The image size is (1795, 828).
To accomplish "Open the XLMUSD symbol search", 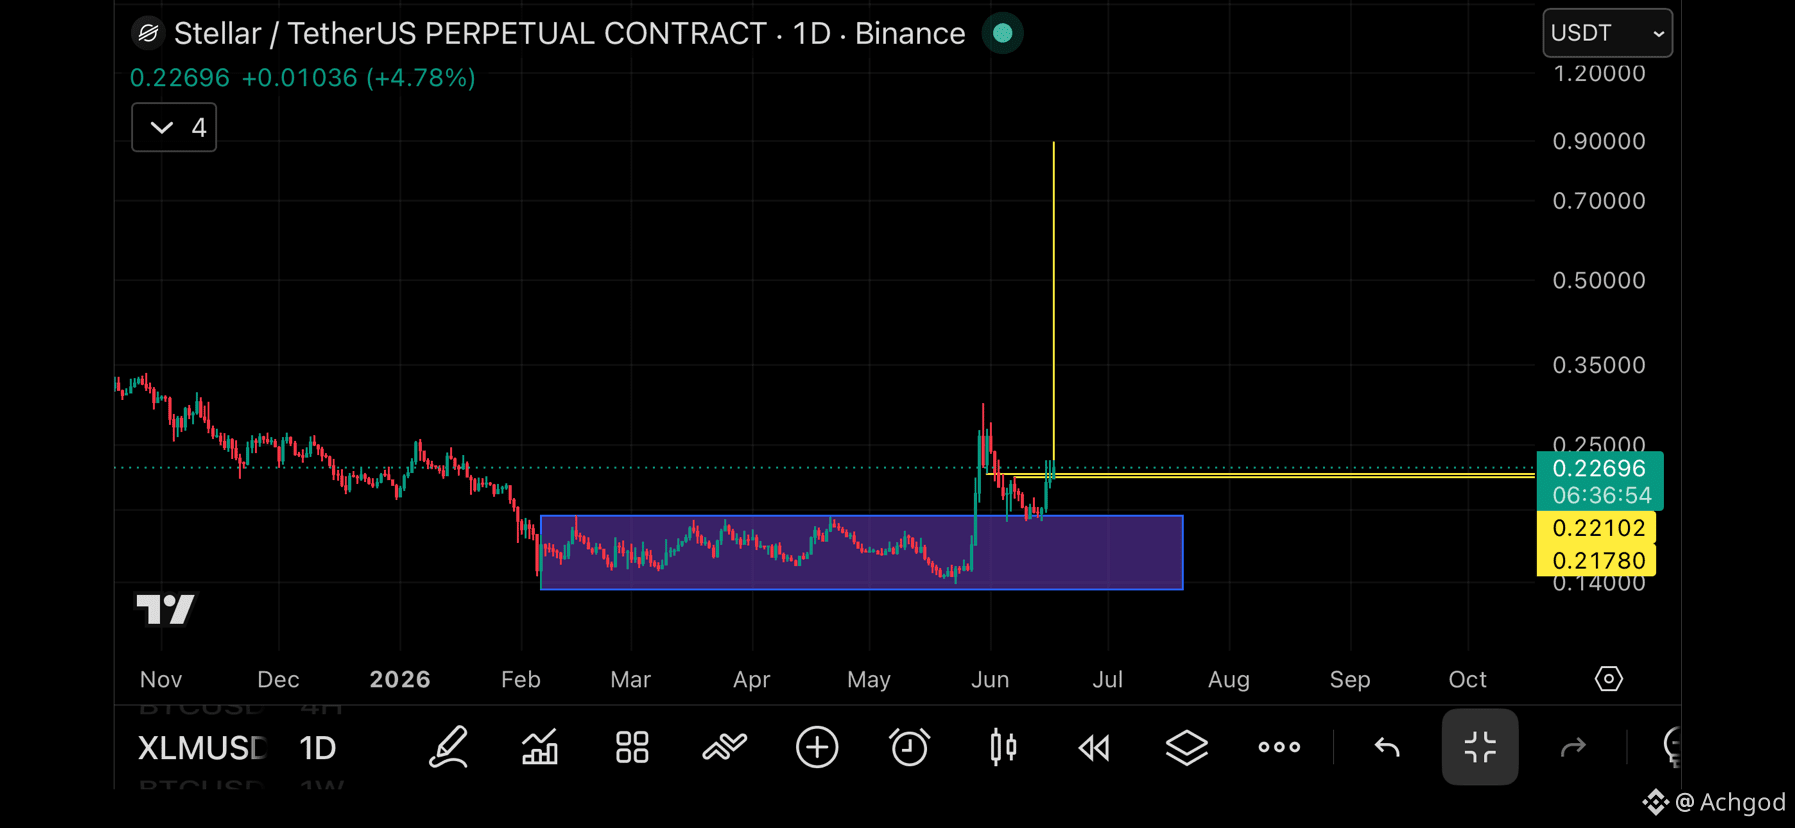I will tap(202, 748).
